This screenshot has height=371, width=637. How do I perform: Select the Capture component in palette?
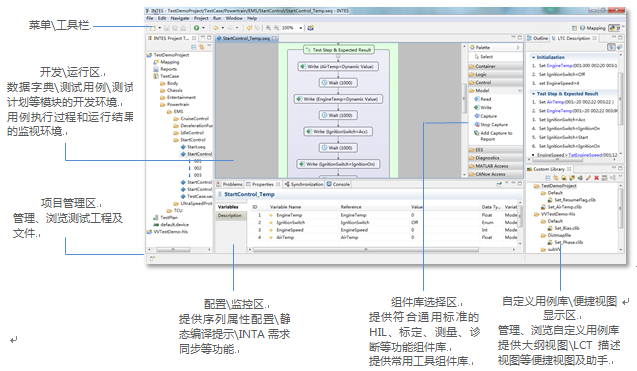(485, 116)
